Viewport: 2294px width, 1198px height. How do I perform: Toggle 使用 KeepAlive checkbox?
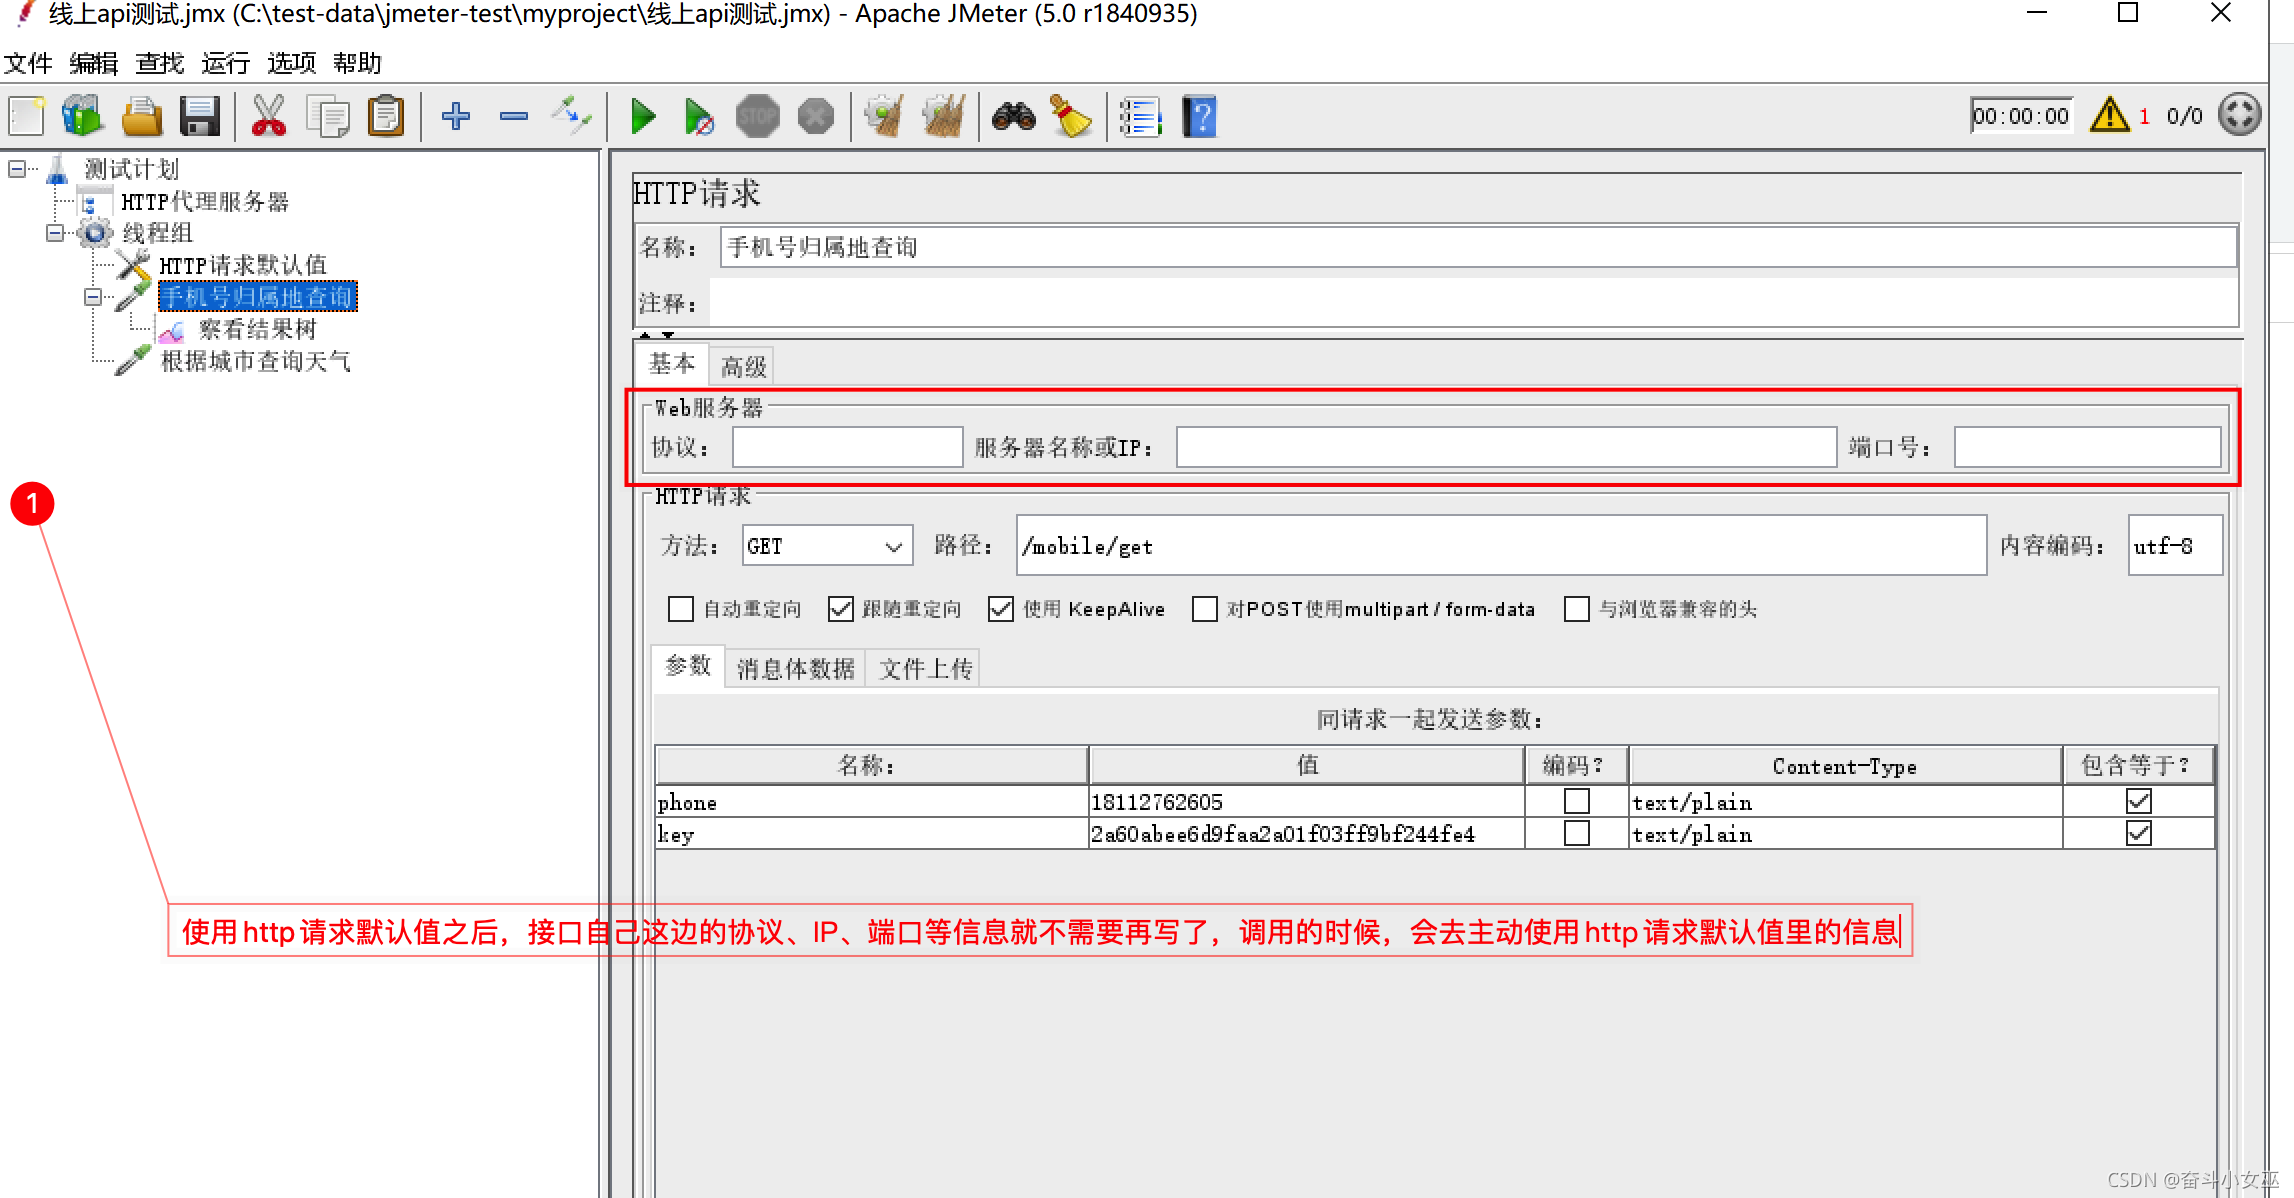click(x=1001, y=609)
